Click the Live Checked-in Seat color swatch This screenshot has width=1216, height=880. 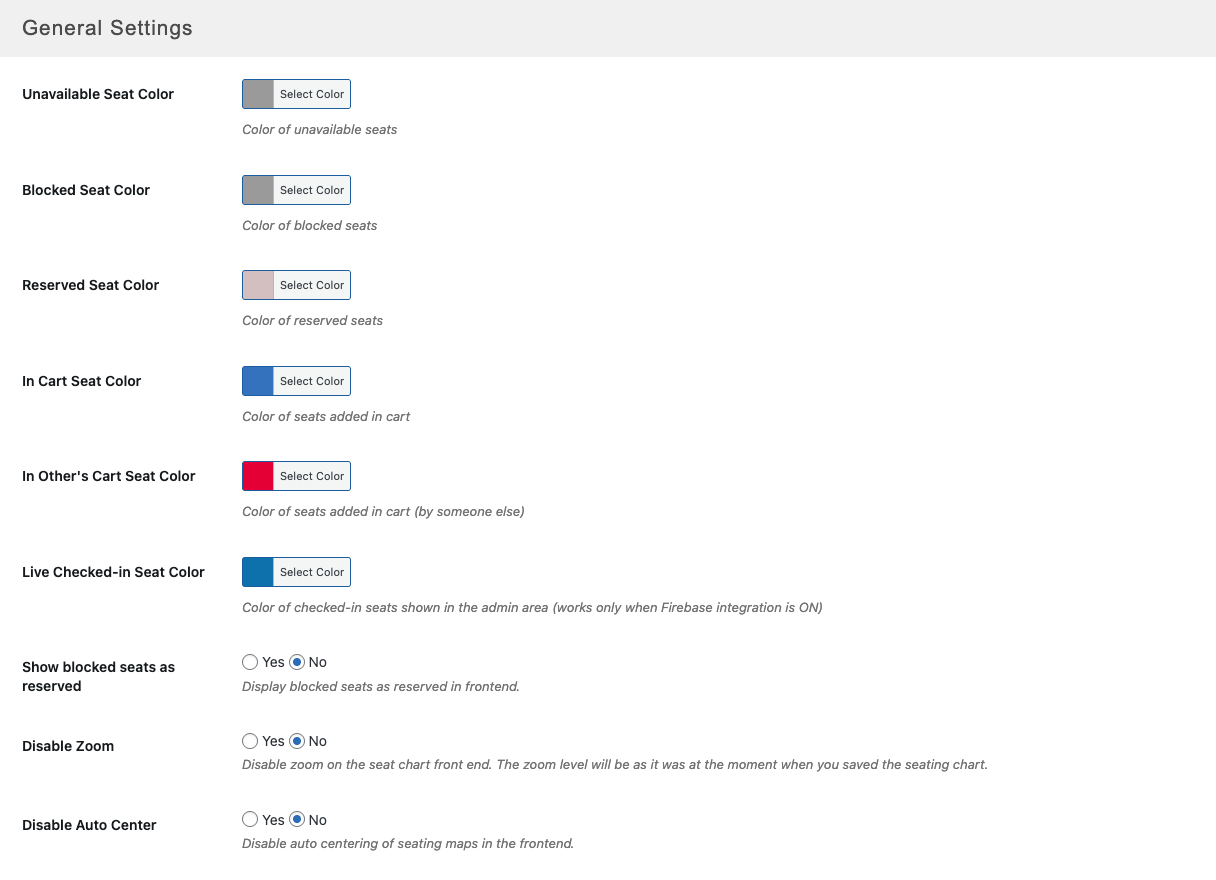[x=258, y=572]
